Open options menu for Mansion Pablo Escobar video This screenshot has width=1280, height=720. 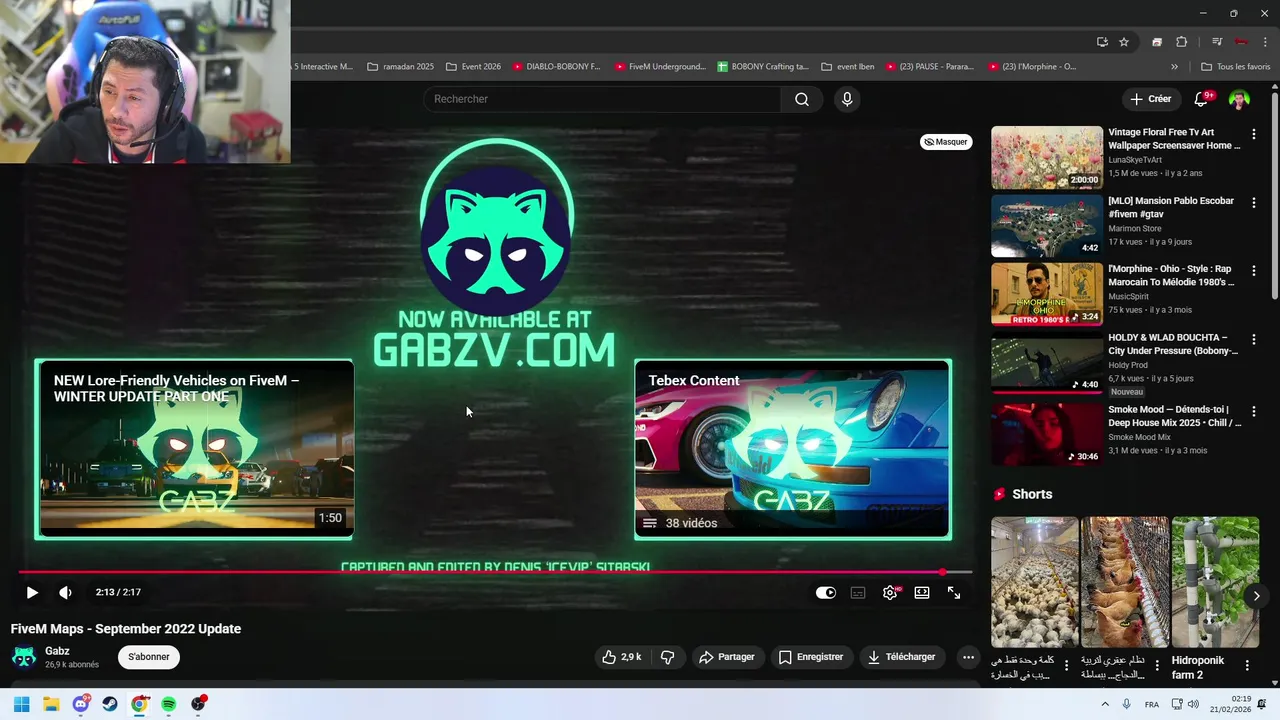[1254, 202]
